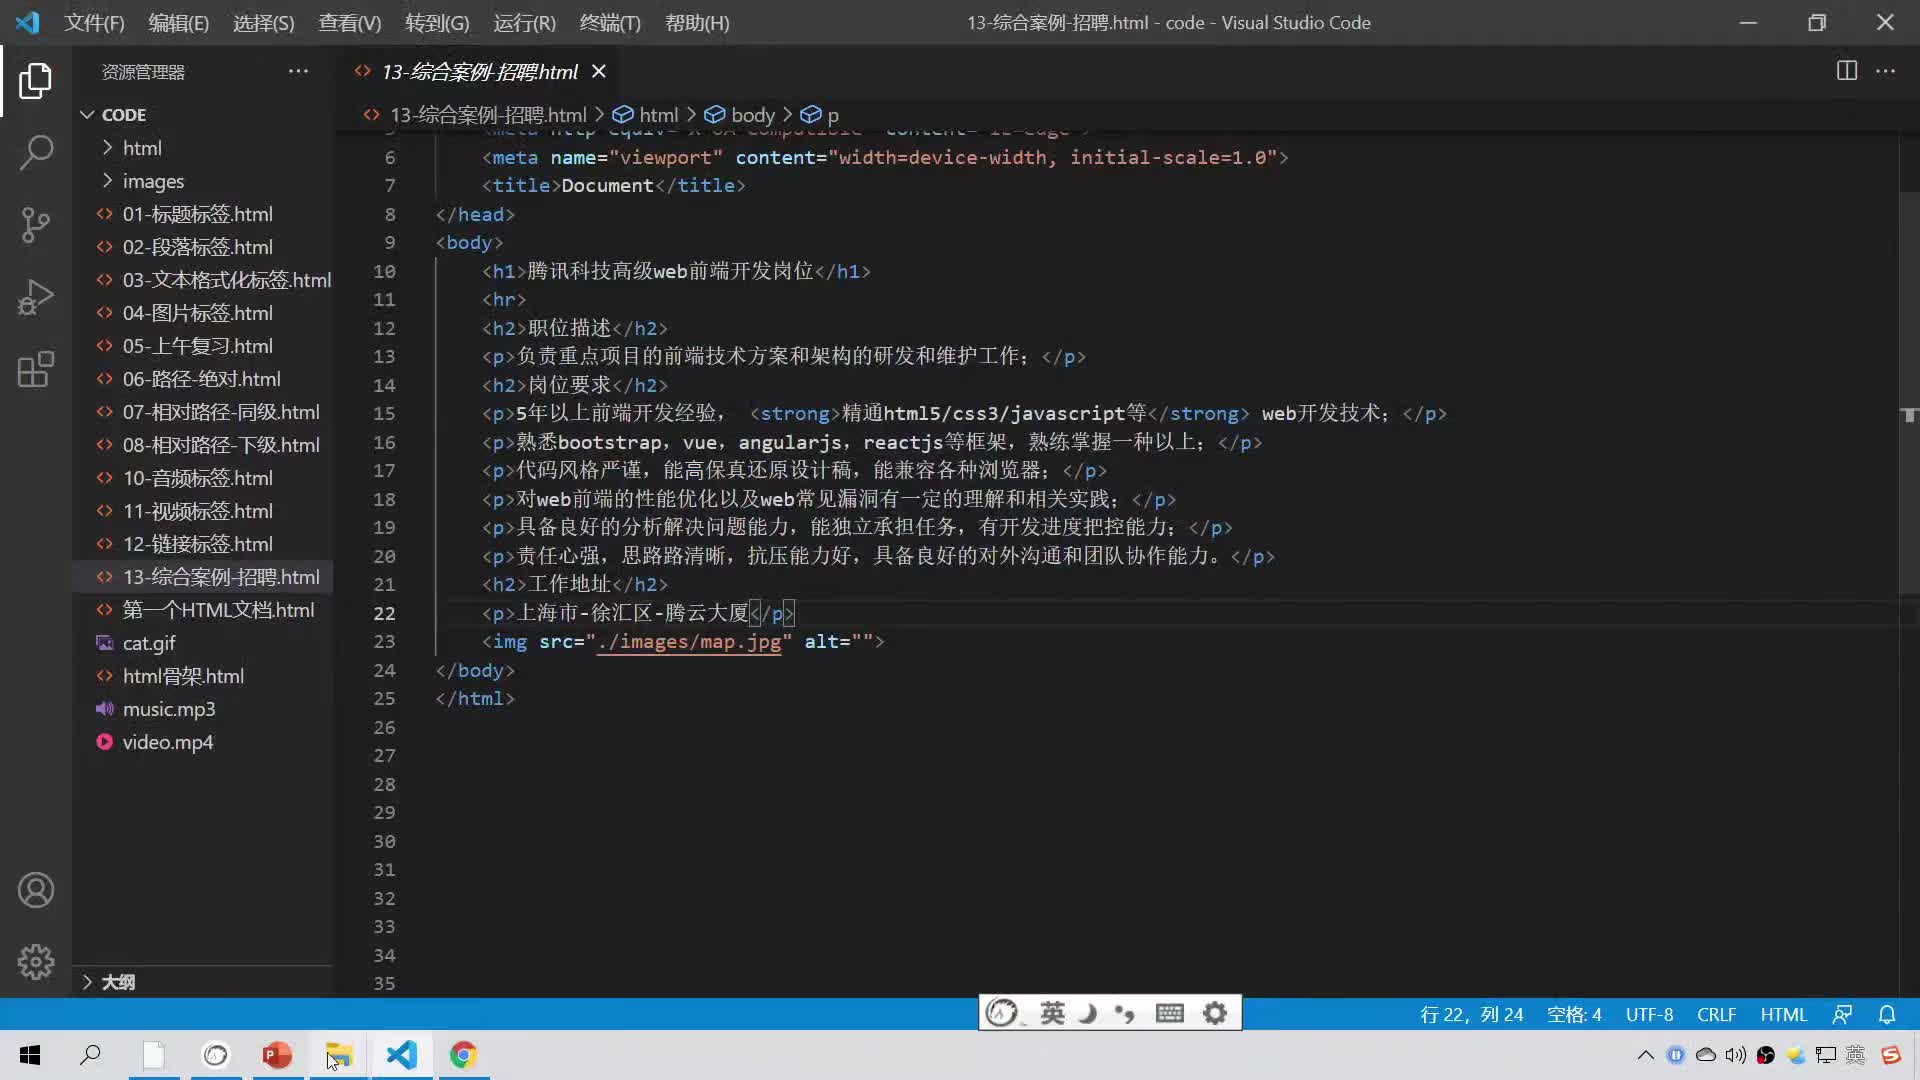This screenshot has width=1920, height=1080.
Task: Click the Extensions icon in sidebar
Action: (x=36, y=368)
